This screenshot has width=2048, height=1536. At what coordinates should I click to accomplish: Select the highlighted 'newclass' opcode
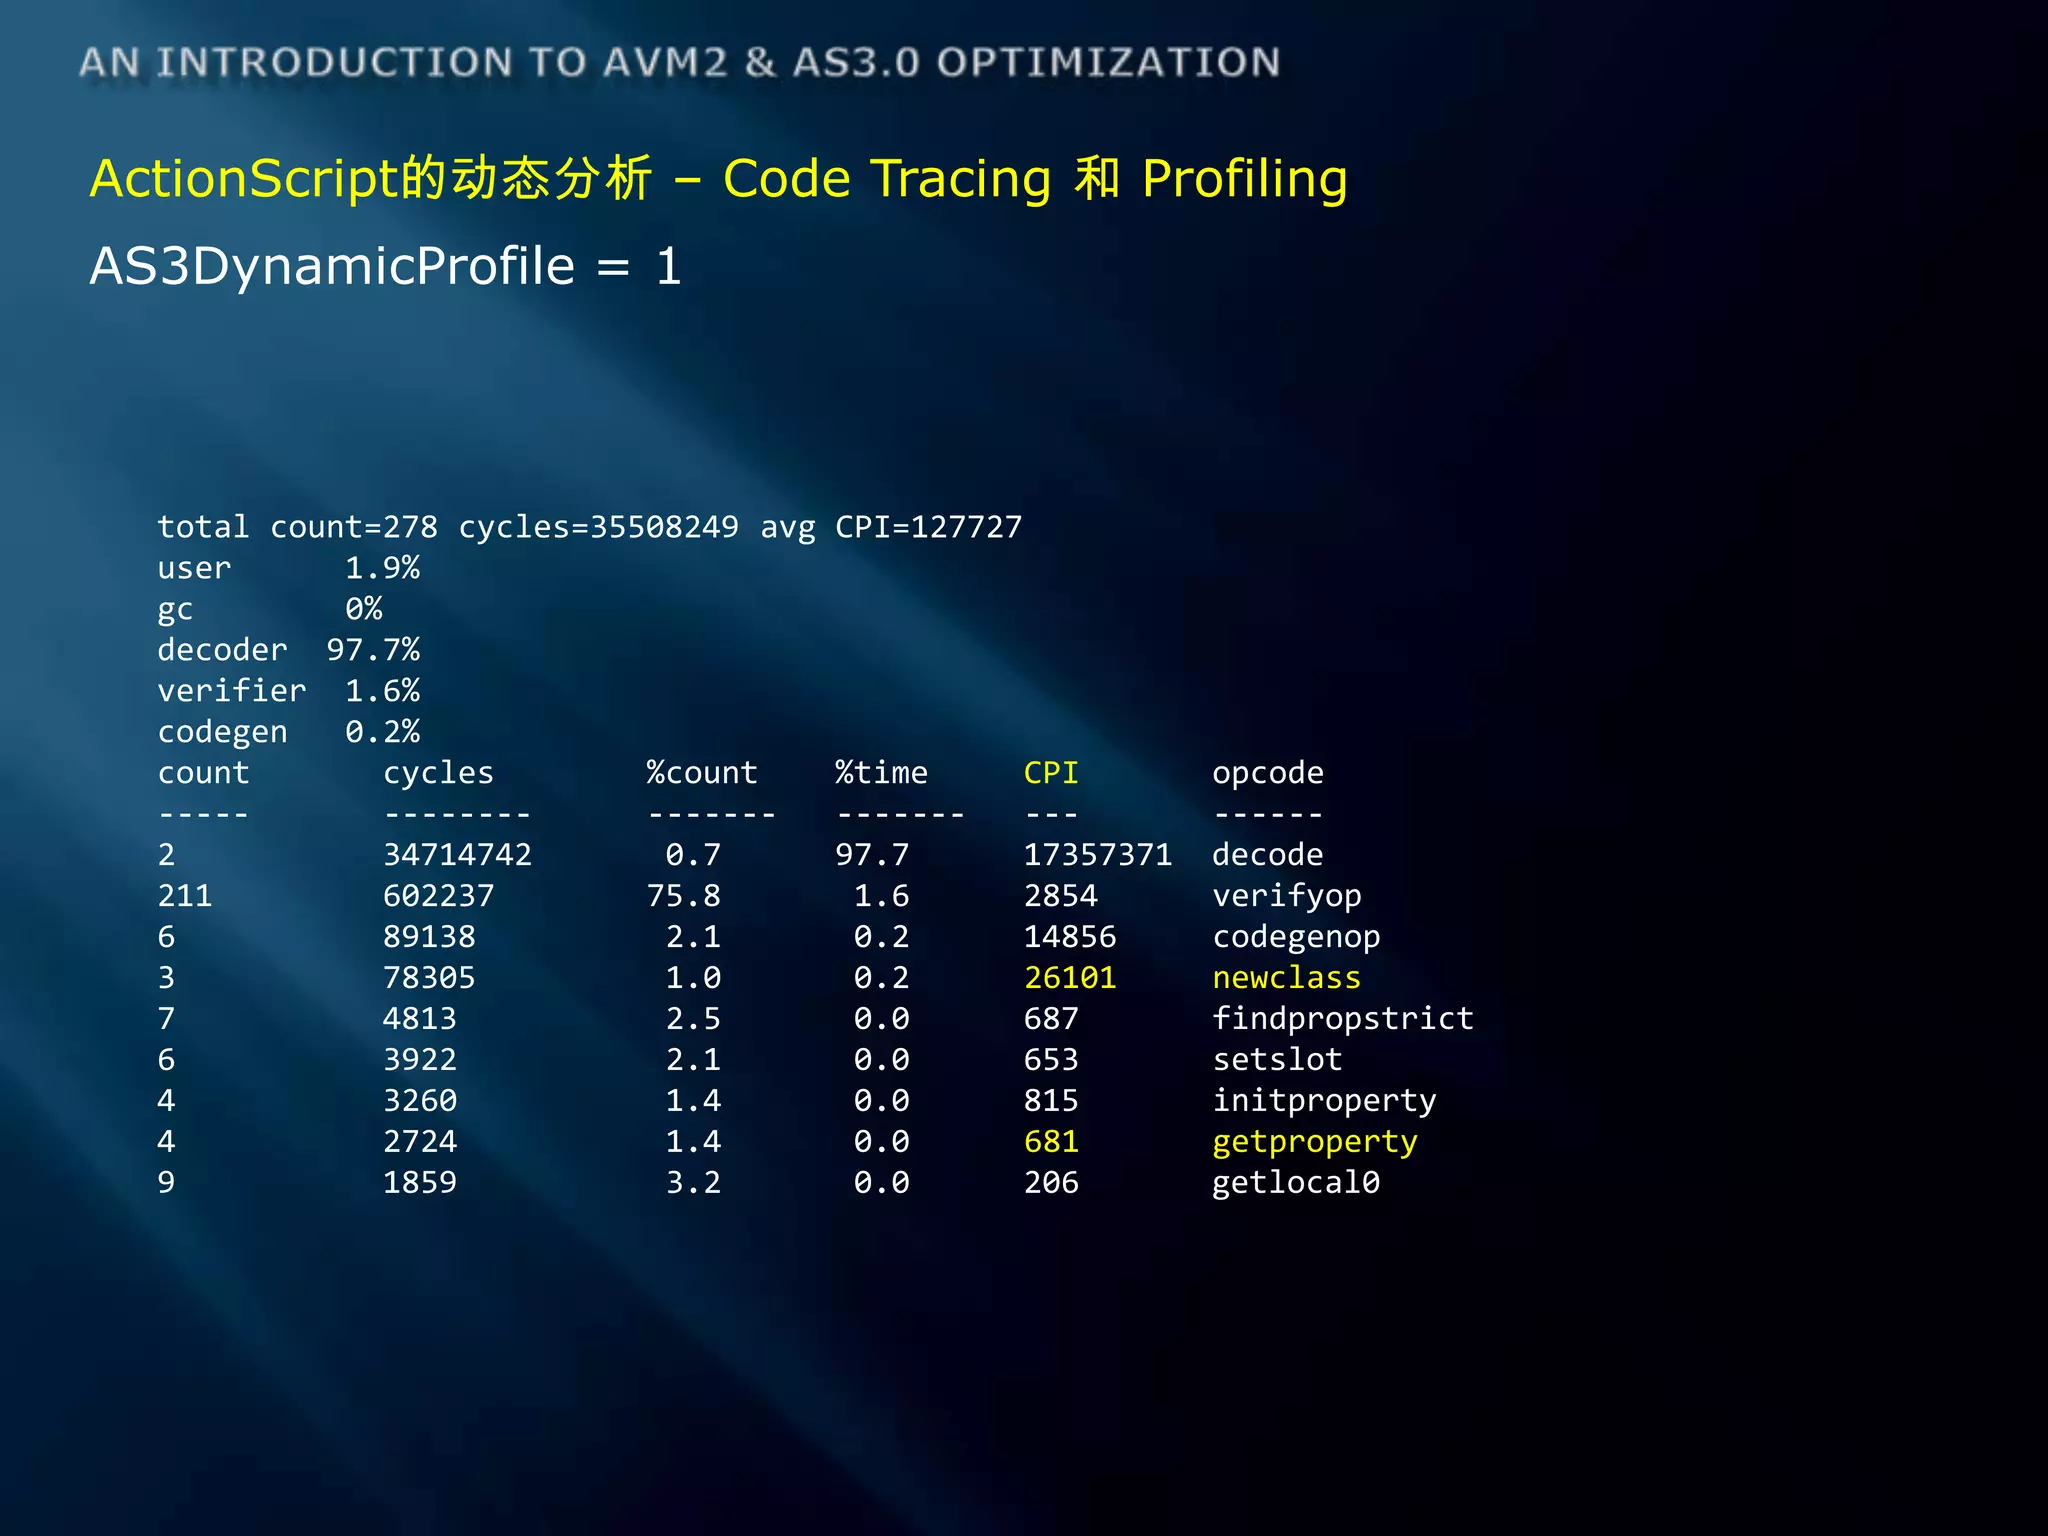[x=1287, y=978]
